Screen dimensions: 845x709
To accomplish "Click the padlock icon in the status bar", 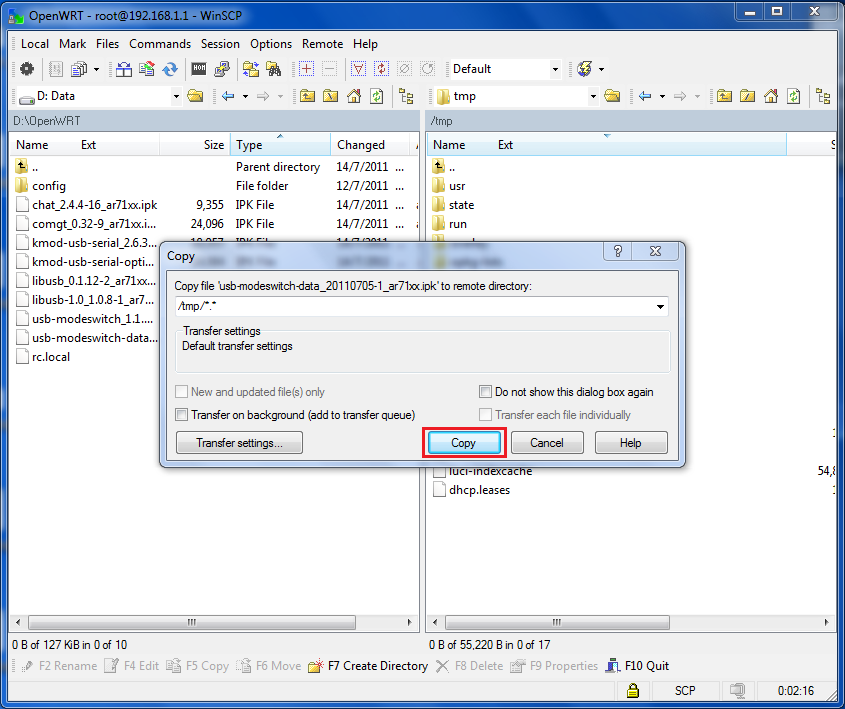I will pyautogui.click(x=633, y=690).
